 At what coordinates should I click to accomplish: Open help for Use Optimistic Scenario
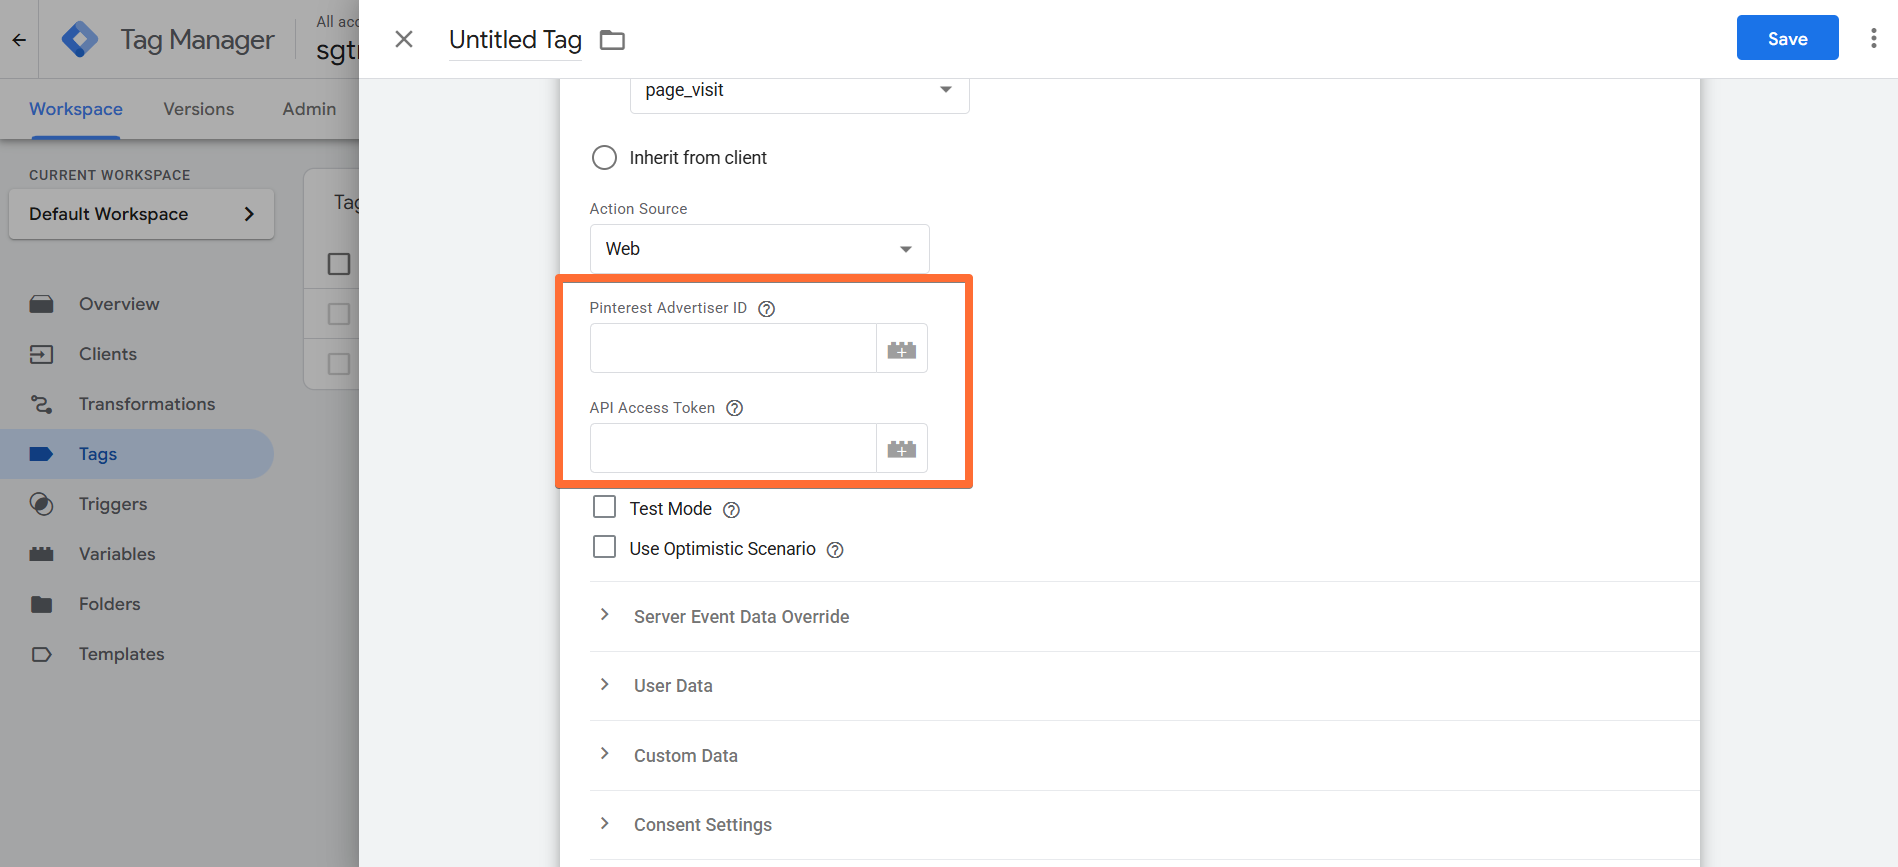pos(836,550)
